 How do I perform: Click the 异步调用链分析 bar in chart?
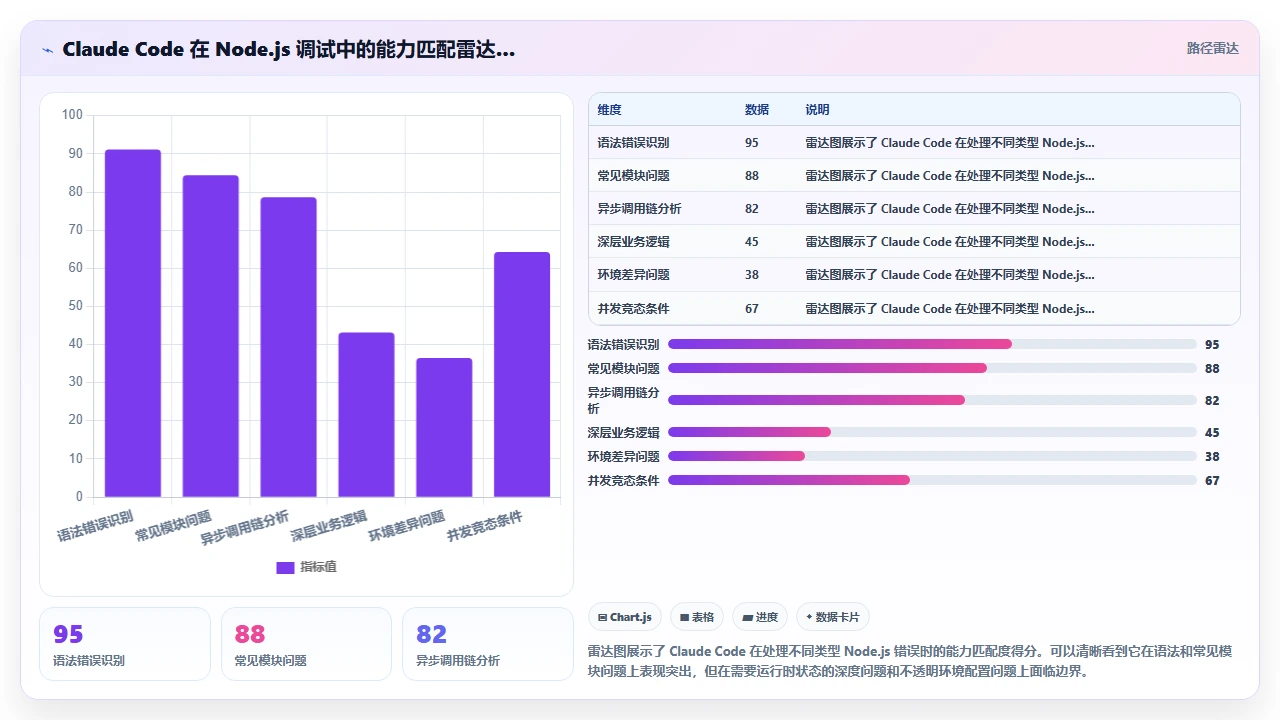[x=288, y=347]
